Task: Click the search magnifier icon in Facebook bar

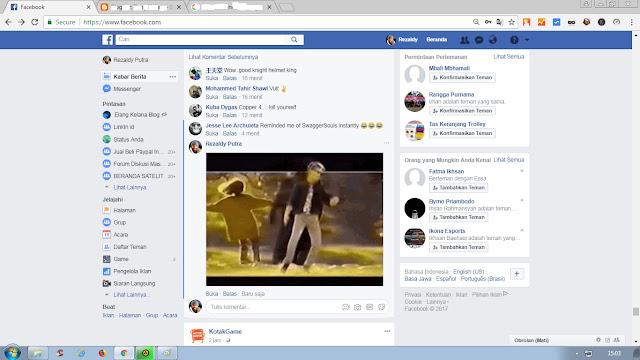Action: click(294, 40)
